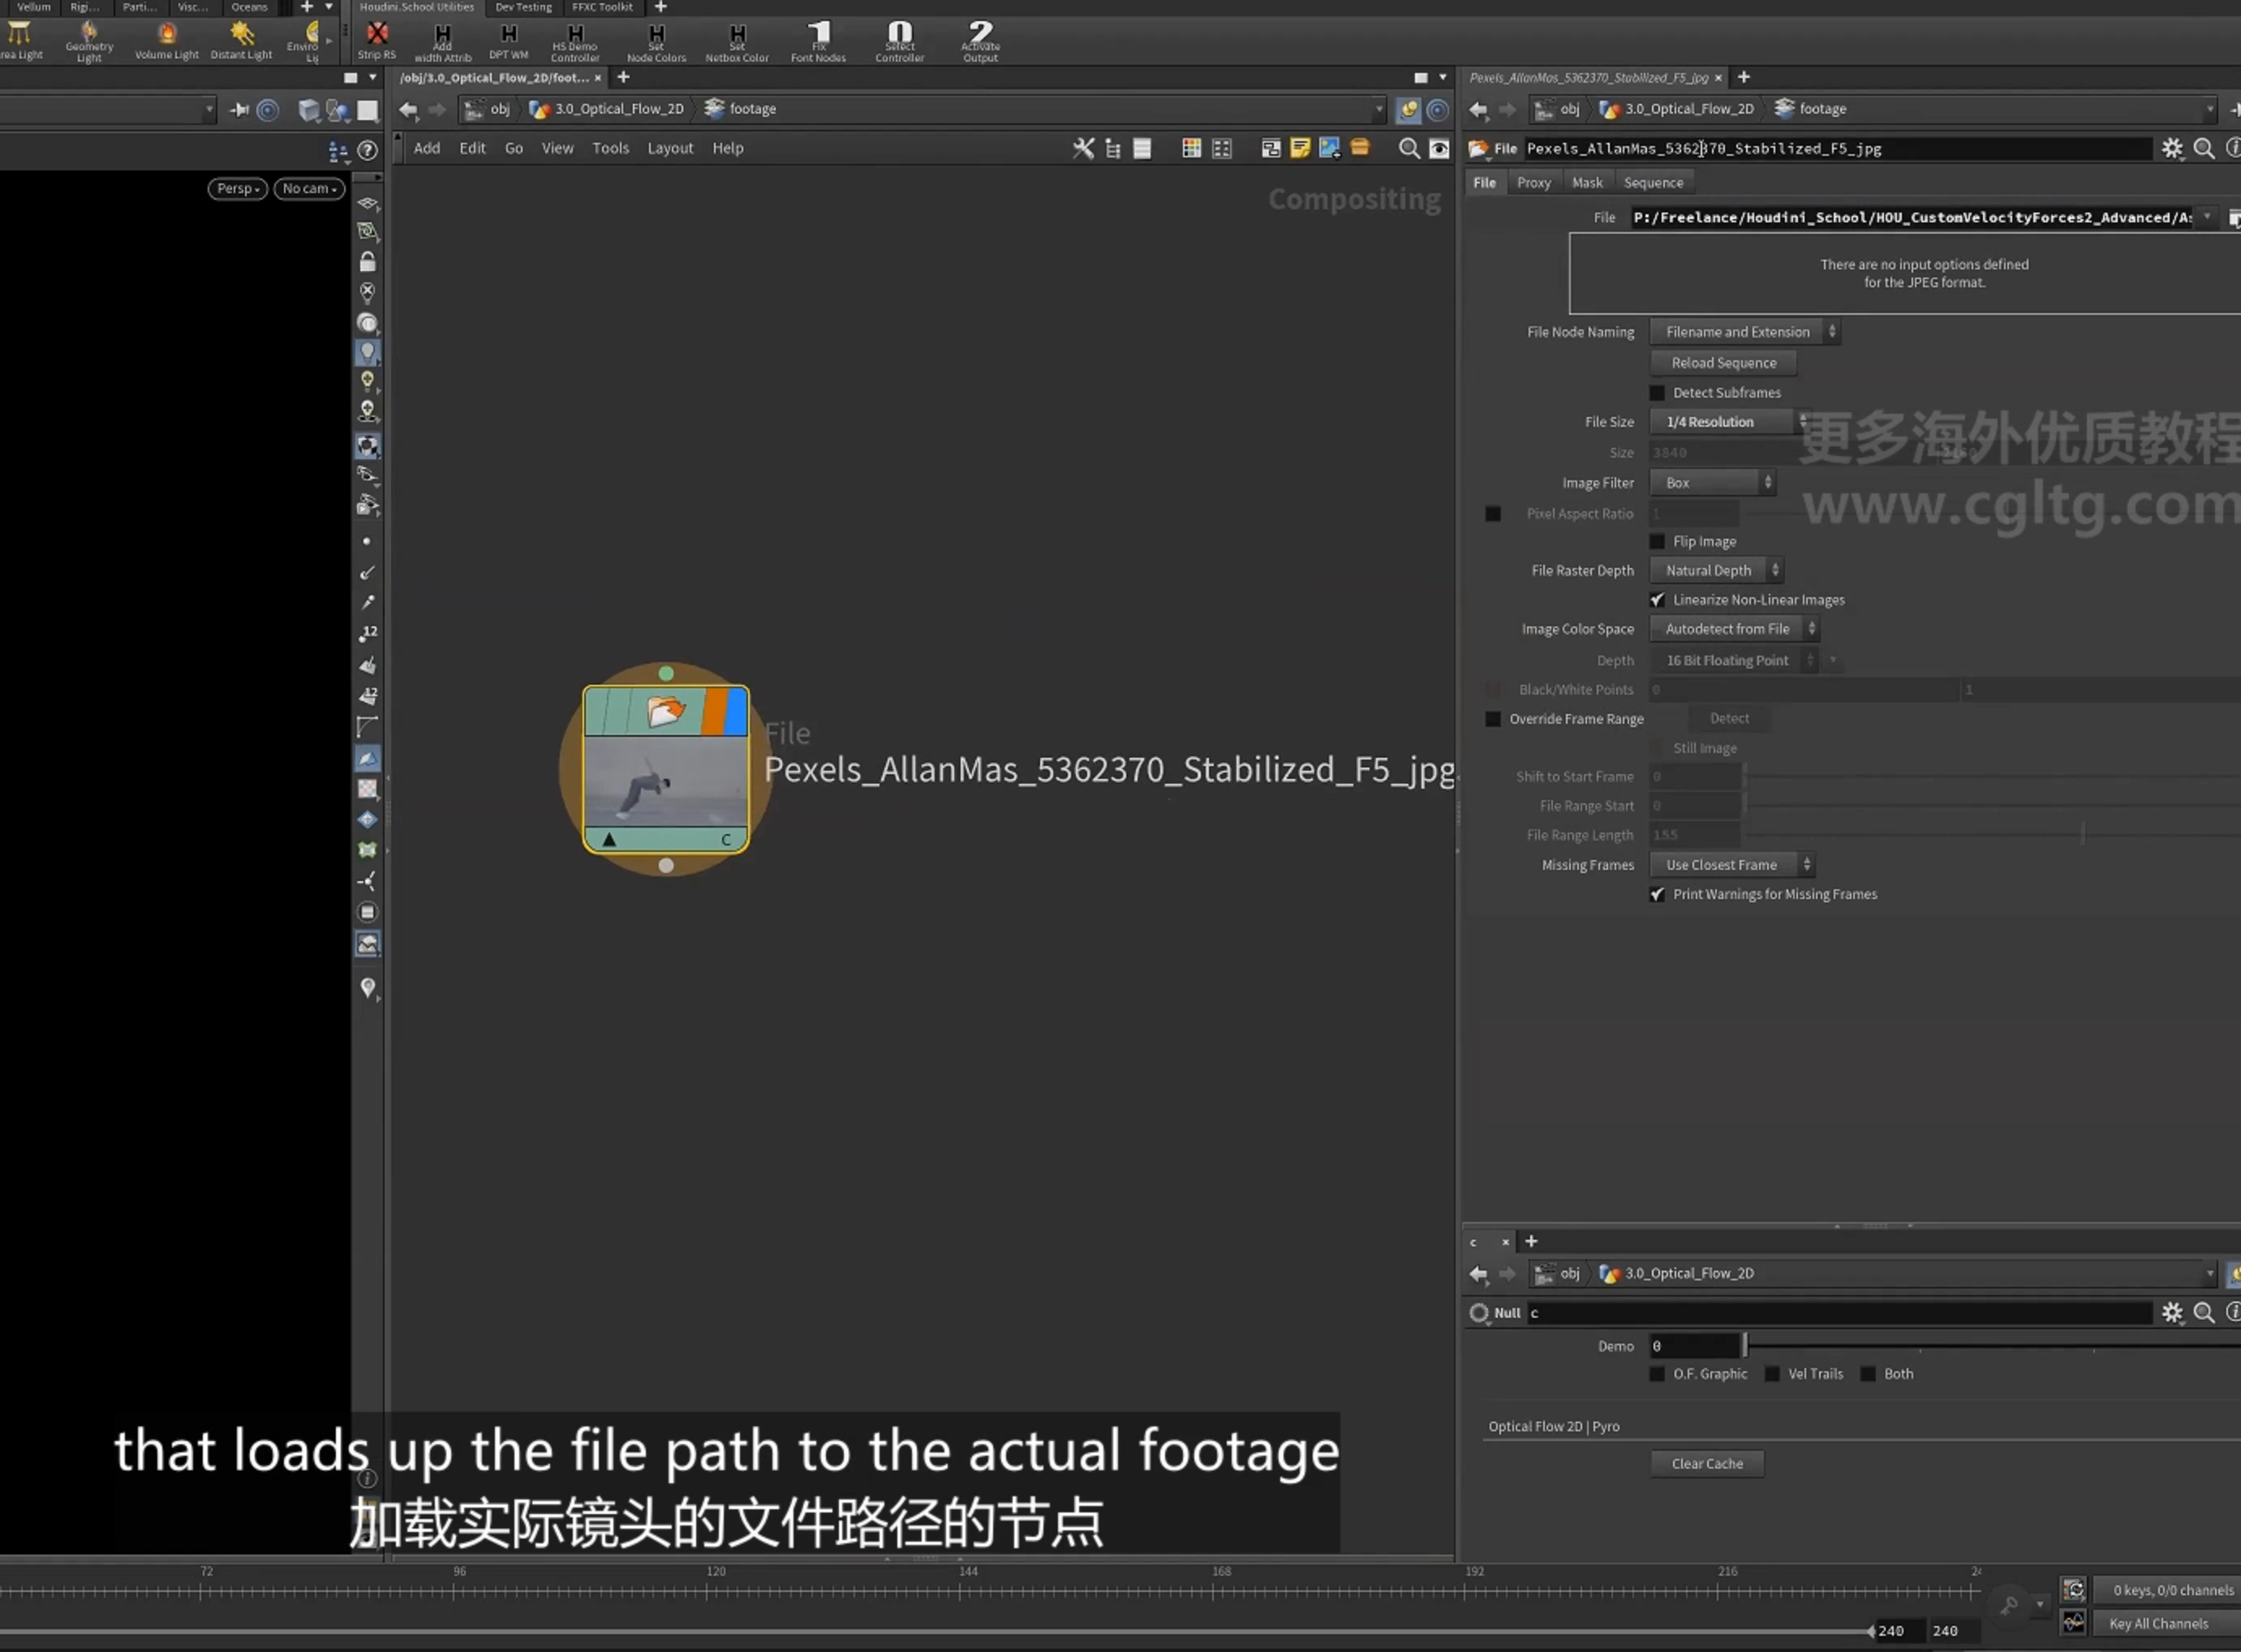2241x1652 pixels.
Task: Switch to the Mask tab
Action: 1587,183
